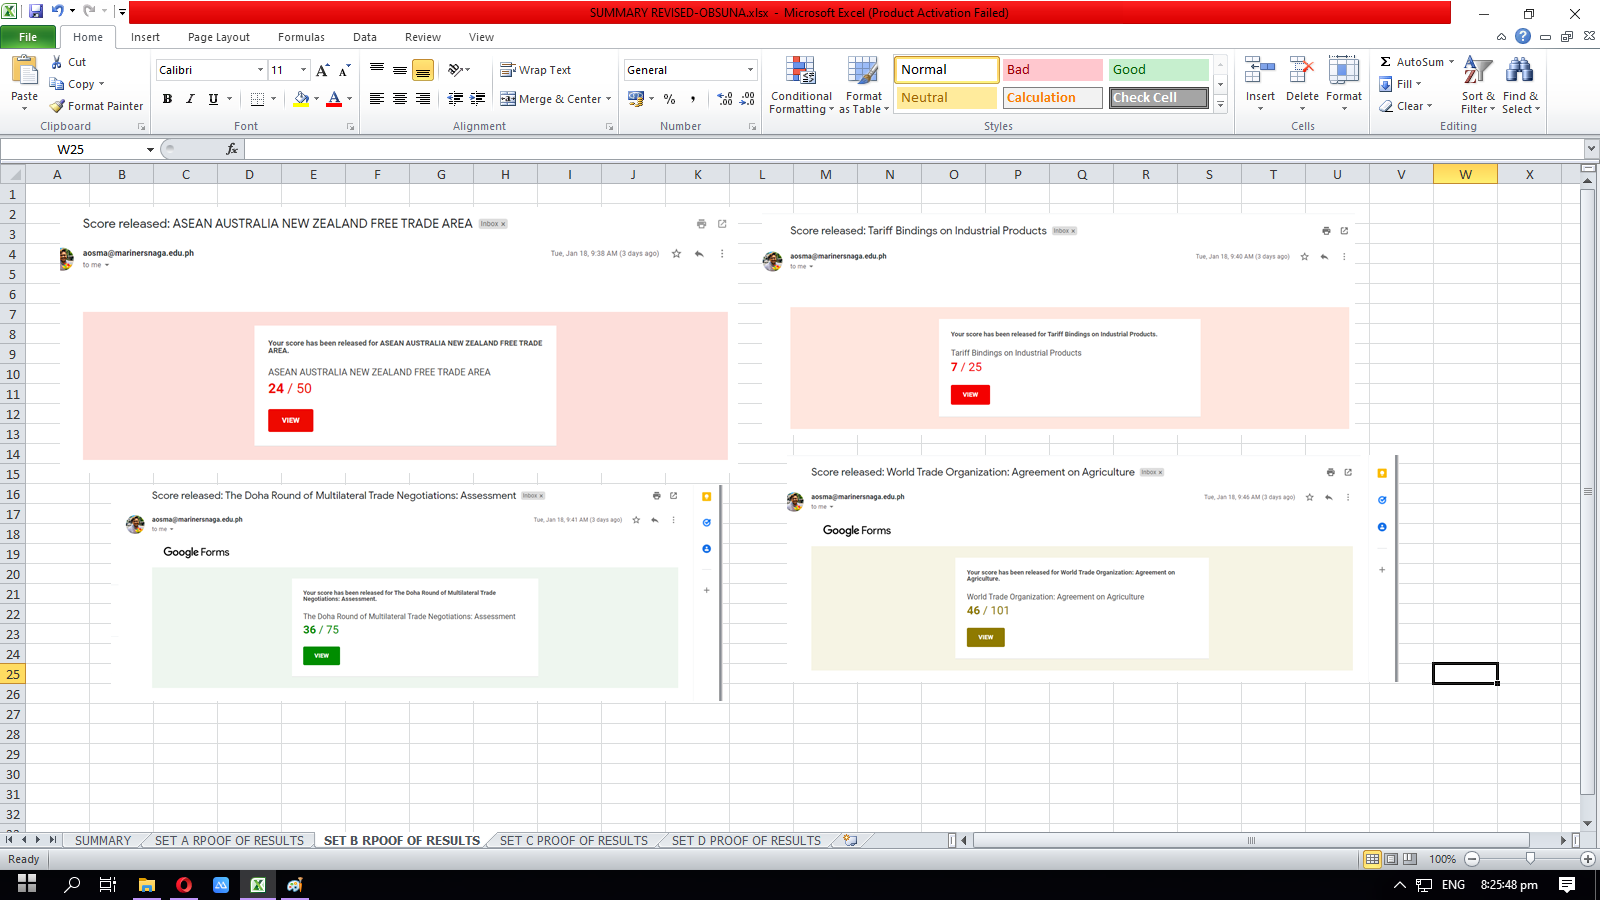Click the AutoSum sigma icon
Screen dimensions: 1600x900
click(x=1386, y=62)
